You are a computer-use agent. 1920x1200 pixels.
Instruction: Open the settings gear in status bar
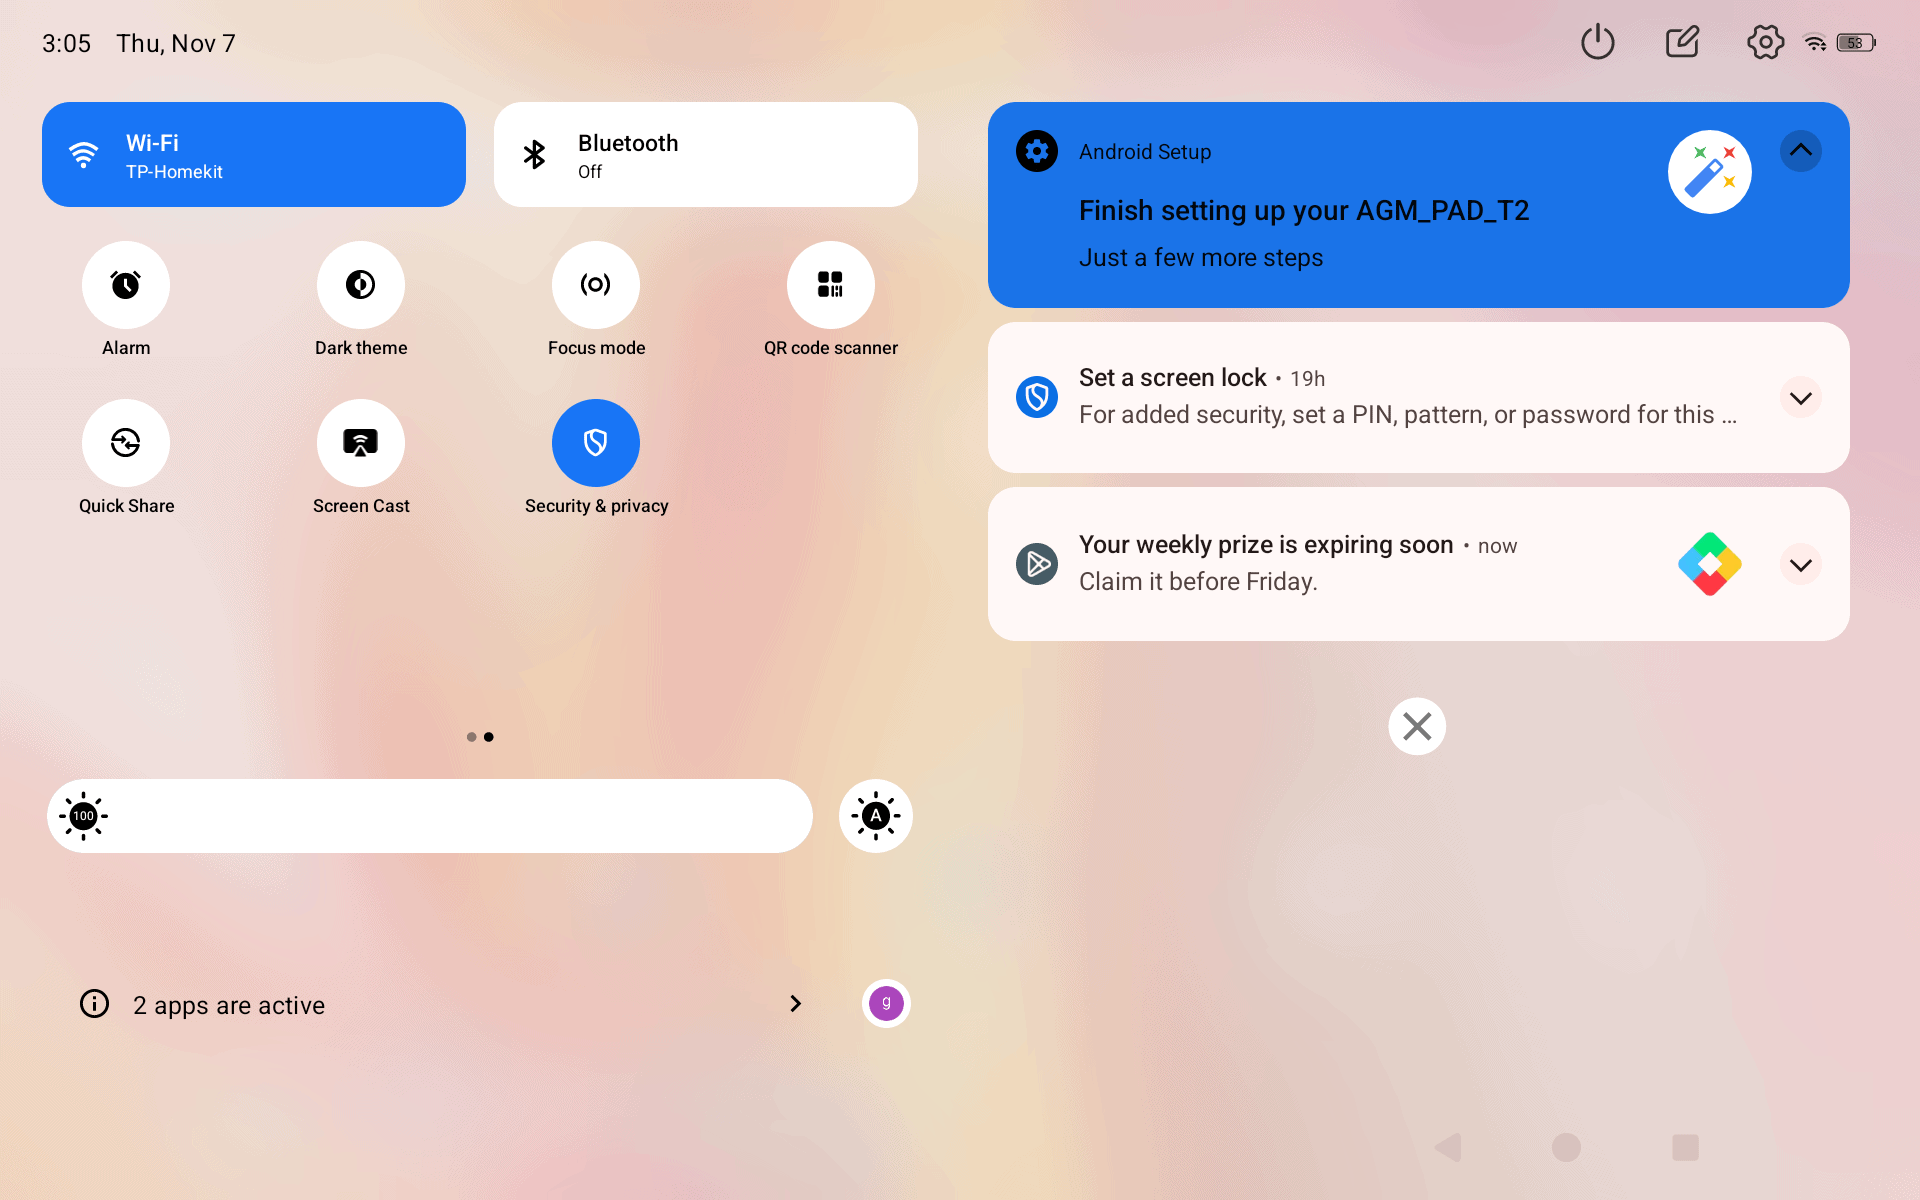pyautogui.click(x=1765, y=42)
